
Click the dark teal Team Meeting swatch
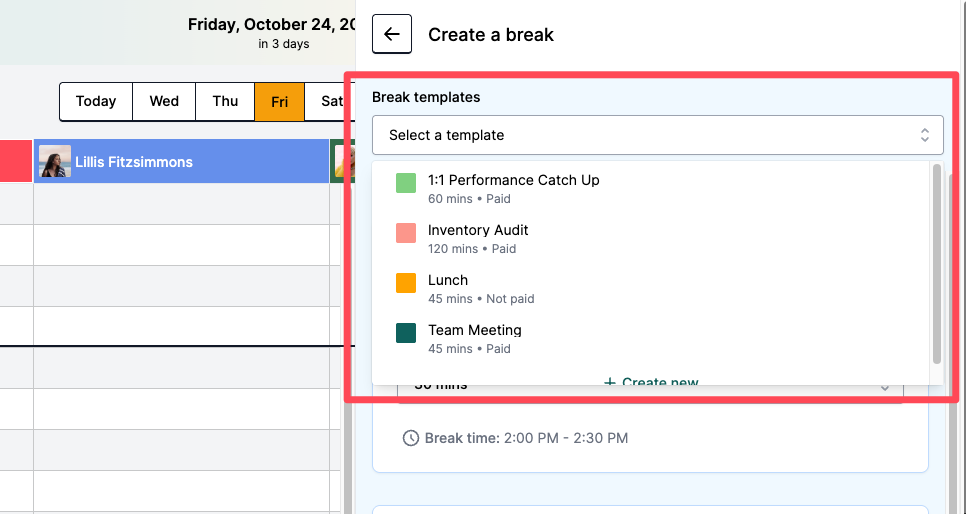(406, 333)
